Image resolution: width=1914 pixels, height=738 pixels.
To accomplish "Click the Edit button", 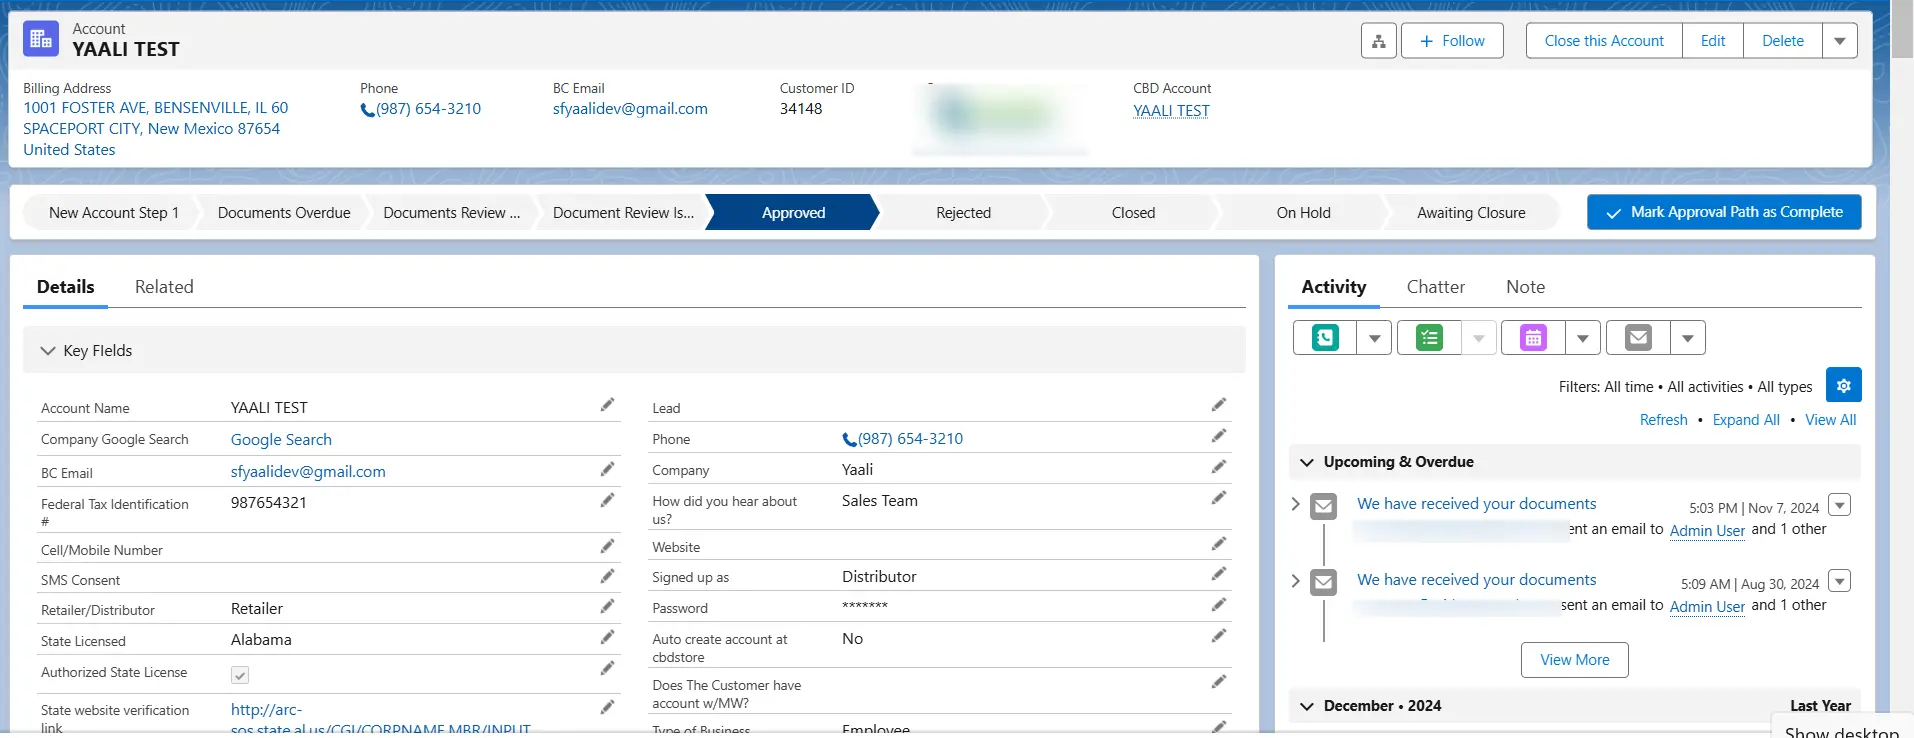I will point(1713,41).
